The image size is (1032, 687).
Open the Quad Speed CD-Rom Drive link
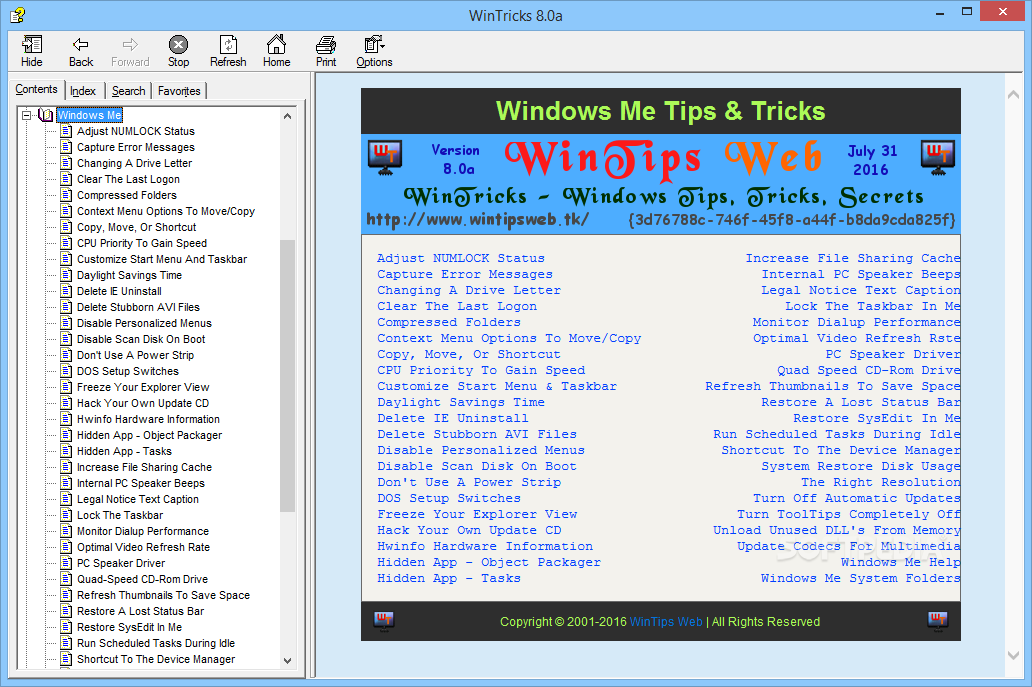click(x=868, y=370)
